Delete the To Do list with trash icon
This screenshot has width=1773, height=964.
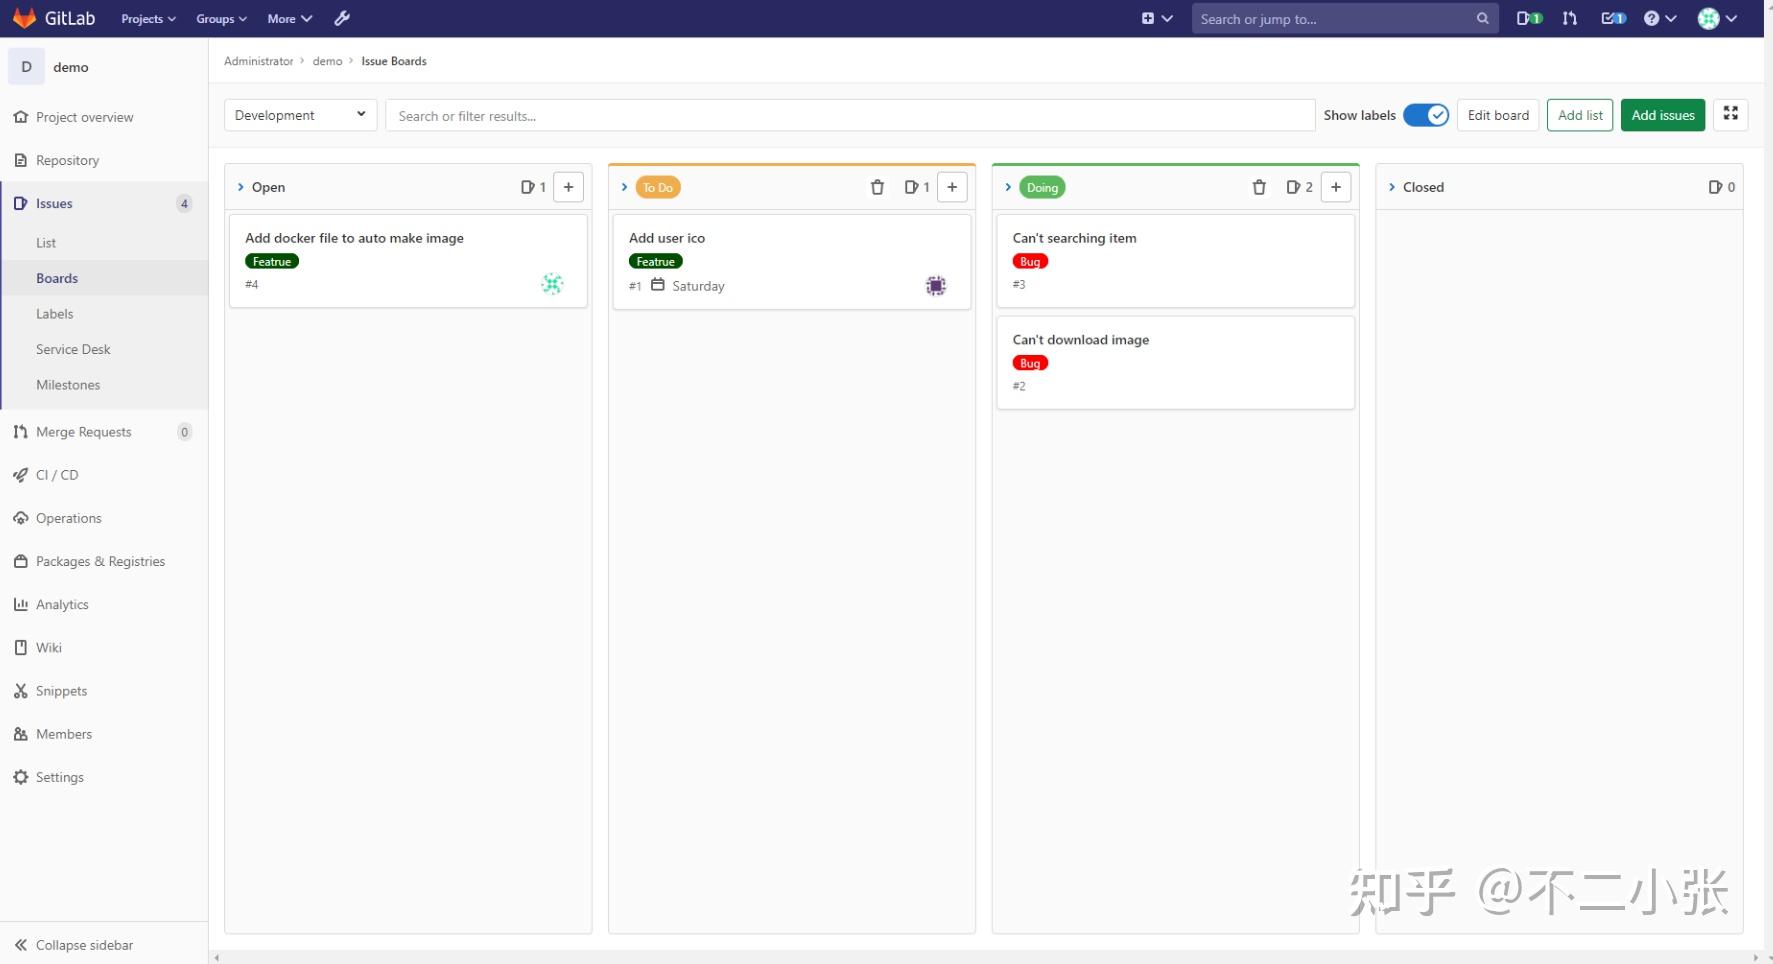tap(877, 187)
